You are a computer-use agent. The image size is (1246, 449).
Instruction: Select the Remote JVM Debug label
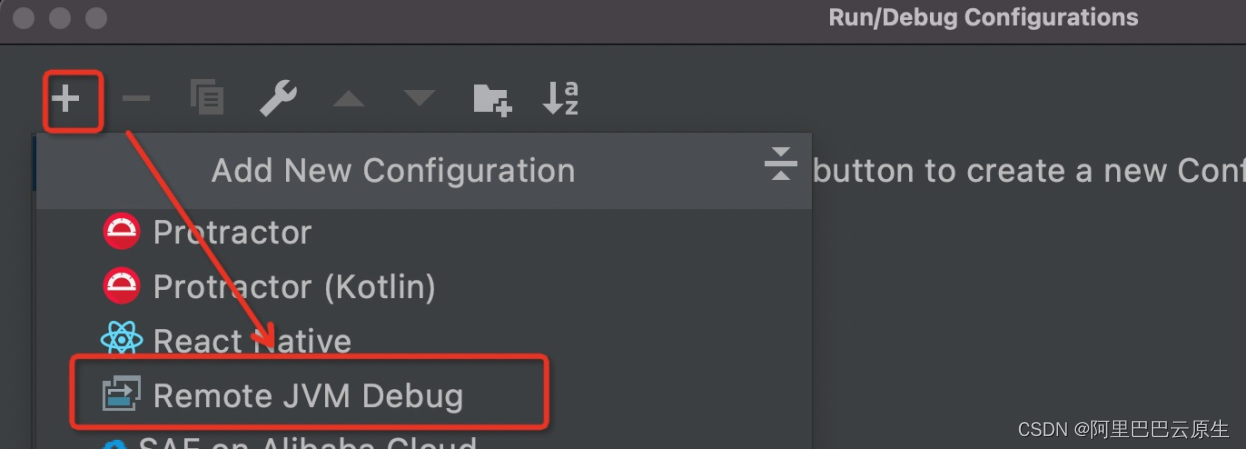pyautogui.click(x=308, y=396)
